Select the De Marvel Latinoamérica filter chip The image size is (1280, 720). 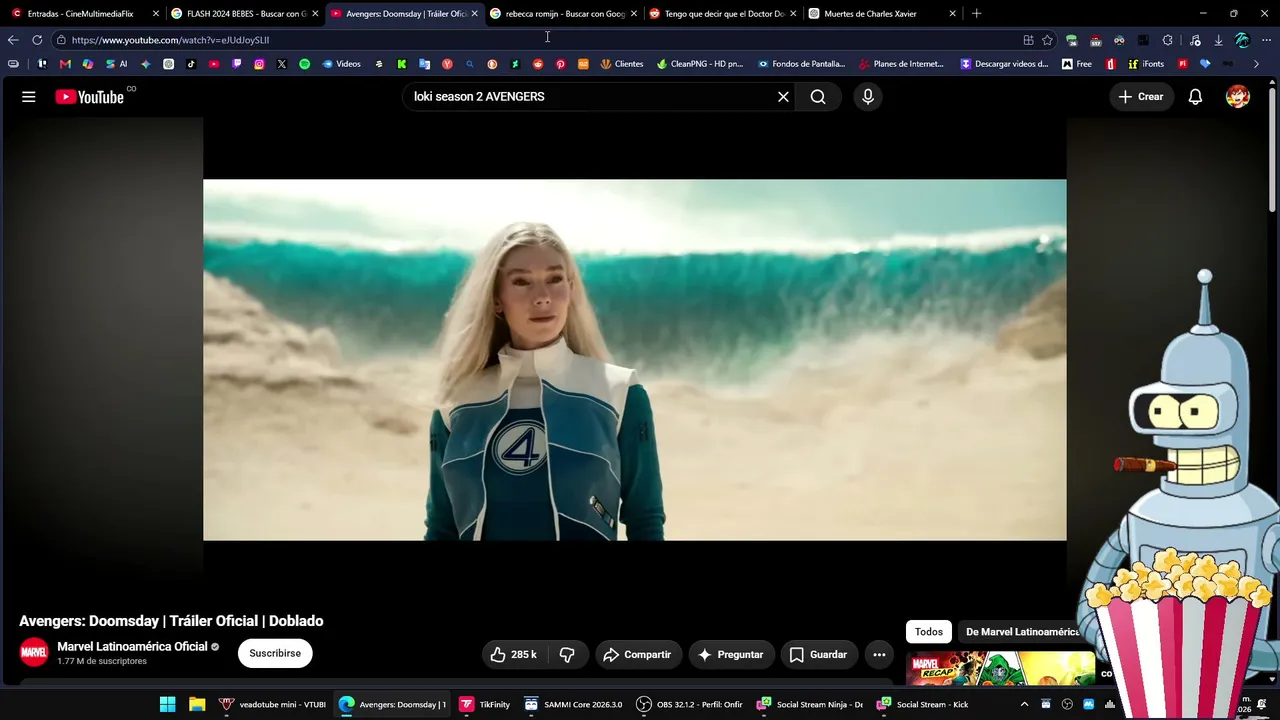coord(1022,632)
